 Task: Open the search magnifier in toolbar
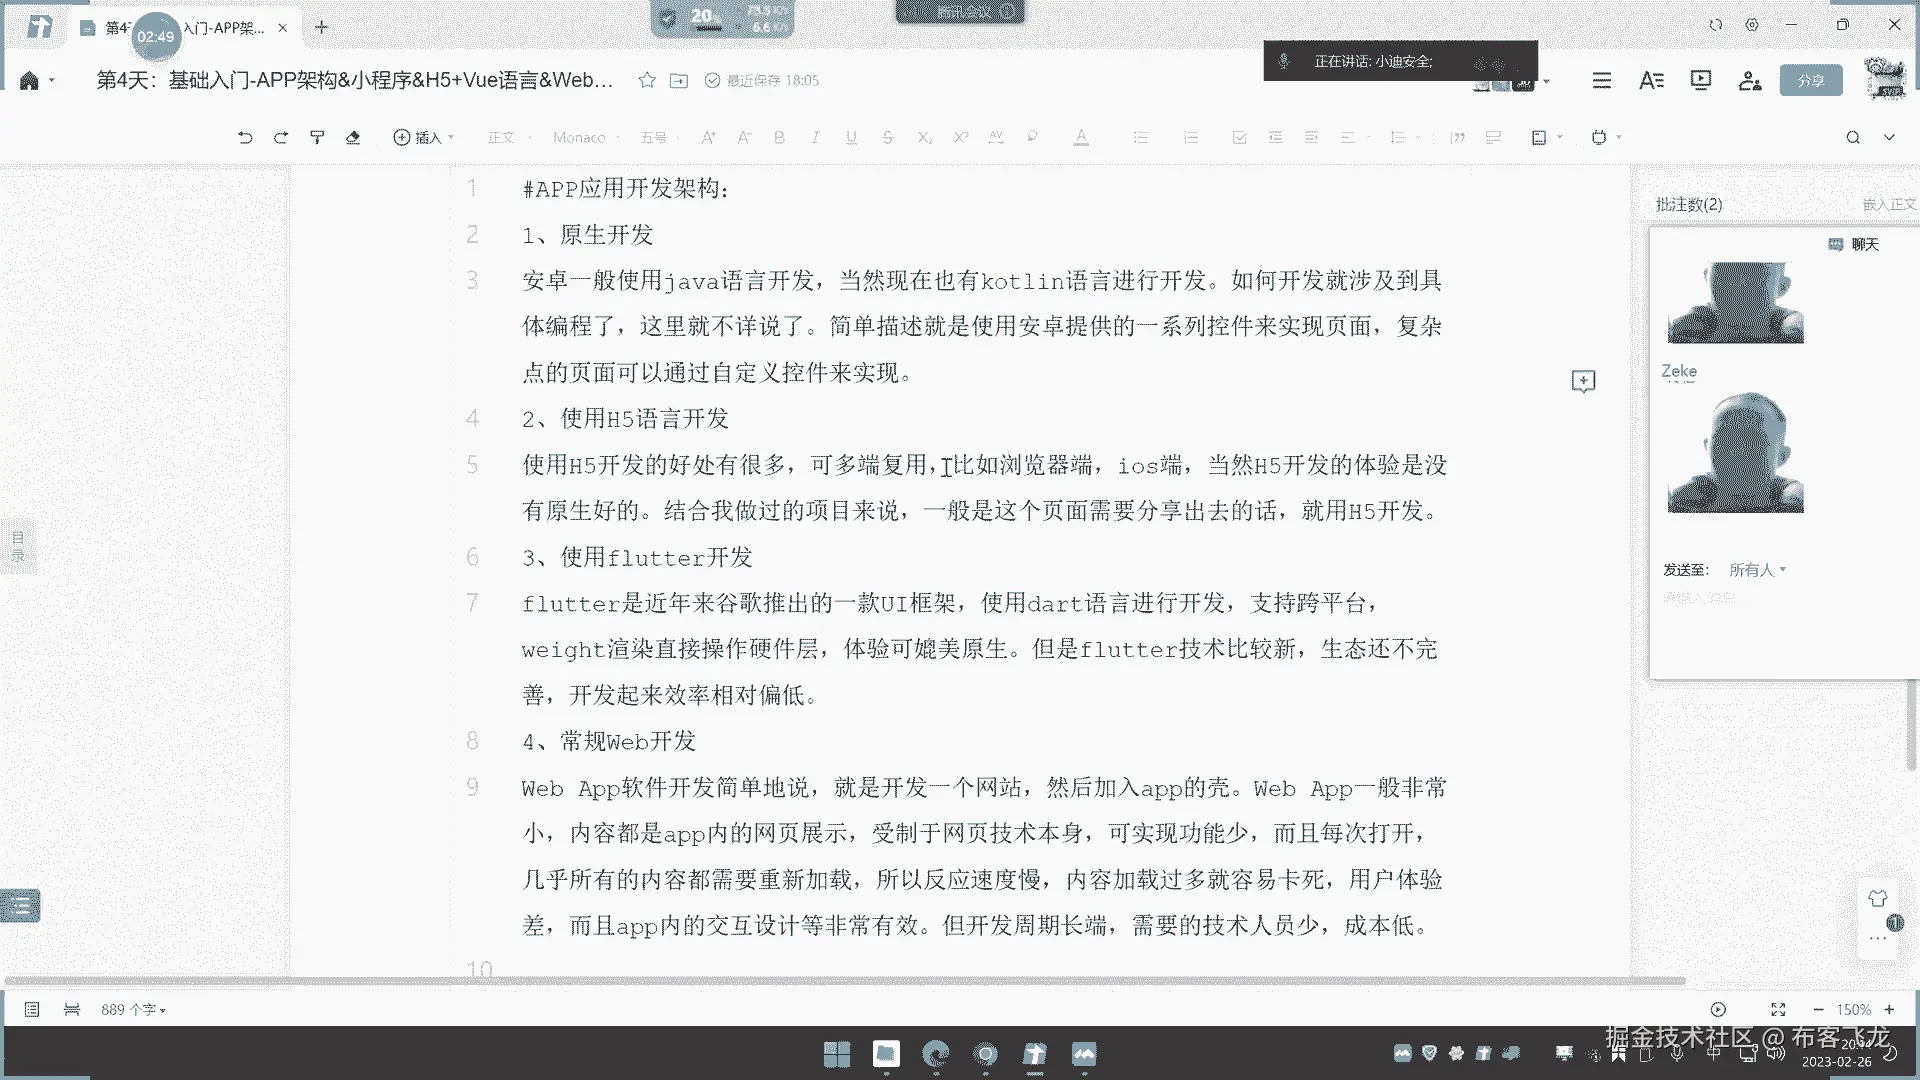click(1853, 138)
